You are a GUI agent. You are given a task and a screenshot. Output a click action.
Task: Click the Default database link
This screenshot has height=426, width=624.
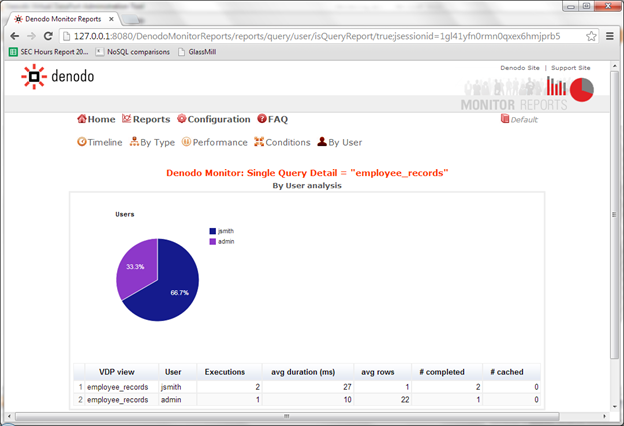(x=524, y=119)
